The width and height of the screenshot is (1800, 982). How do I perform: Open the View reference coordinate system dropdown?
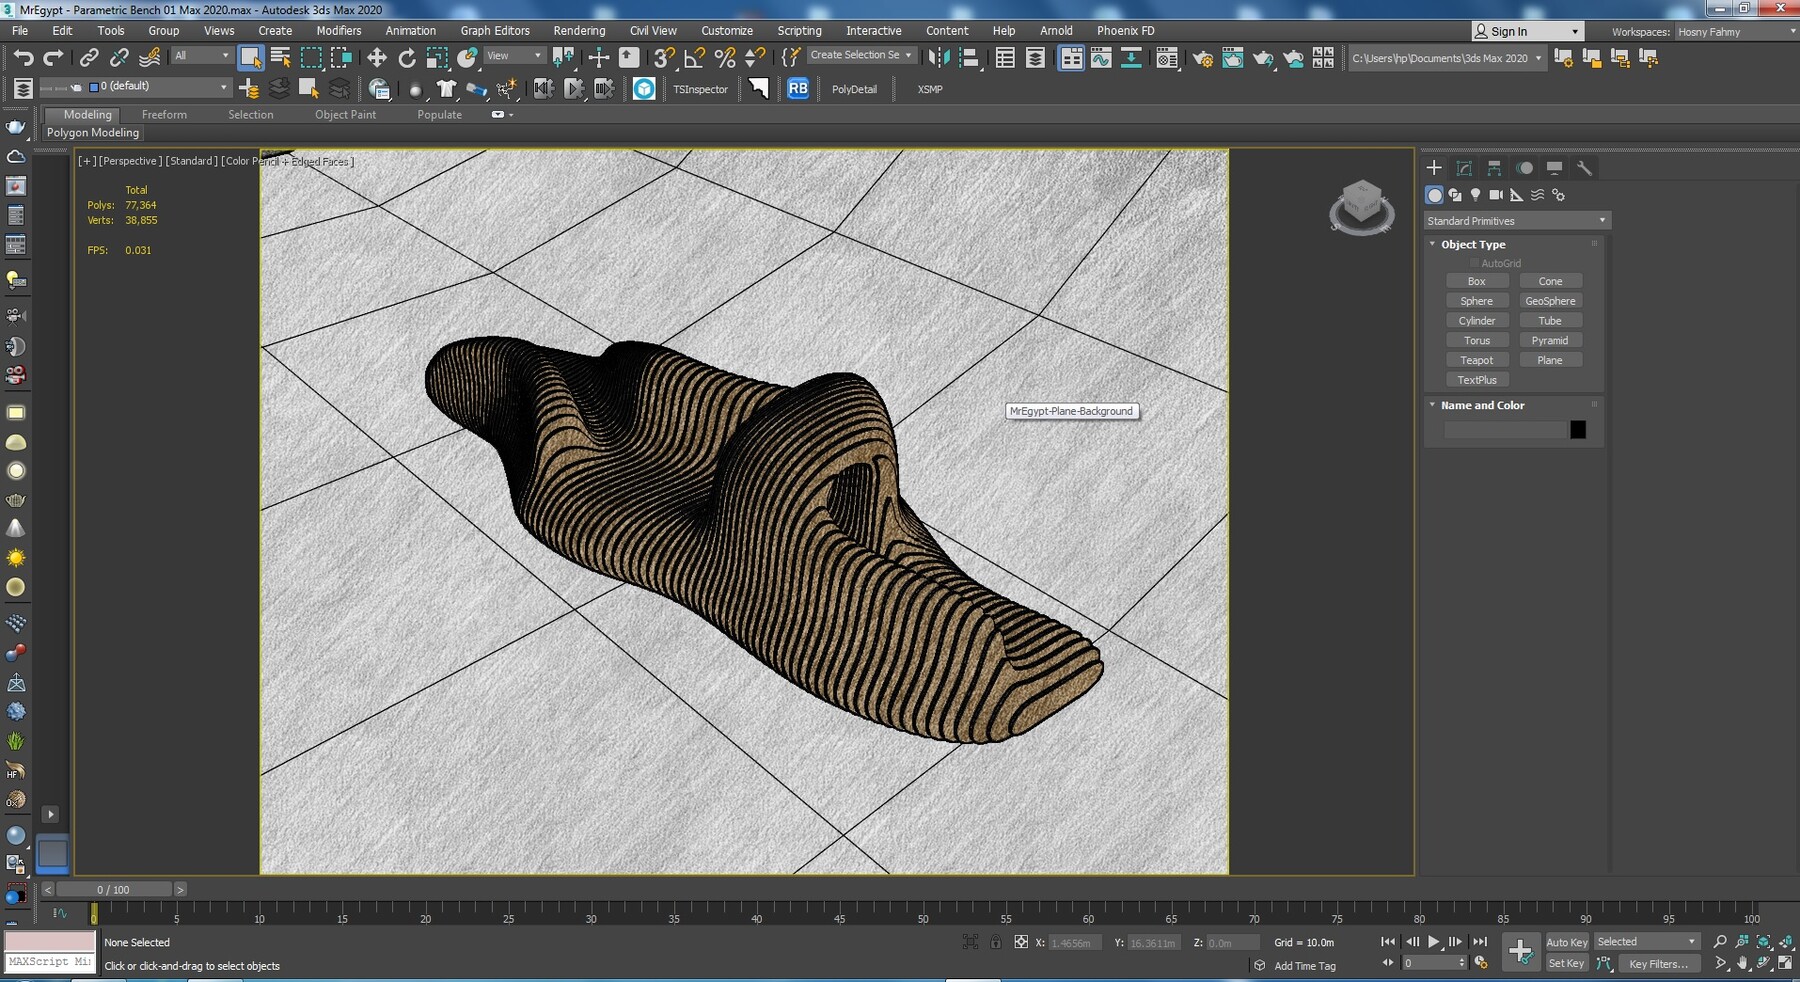[x=513, y=55]
